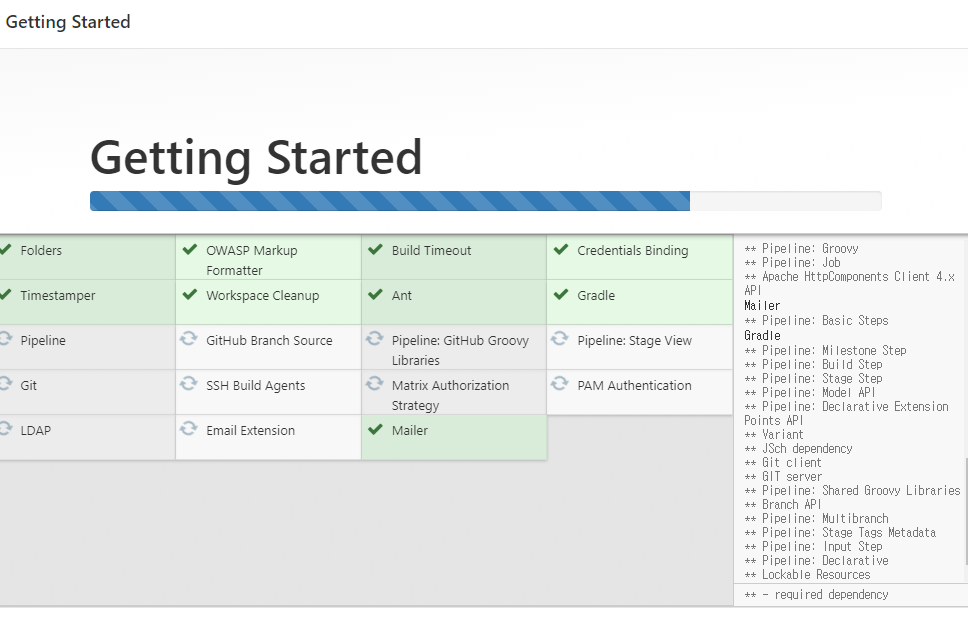The image size is (968, 635).
Task: Select the Timestamper plugin label
Action: (x=58, y=296)
